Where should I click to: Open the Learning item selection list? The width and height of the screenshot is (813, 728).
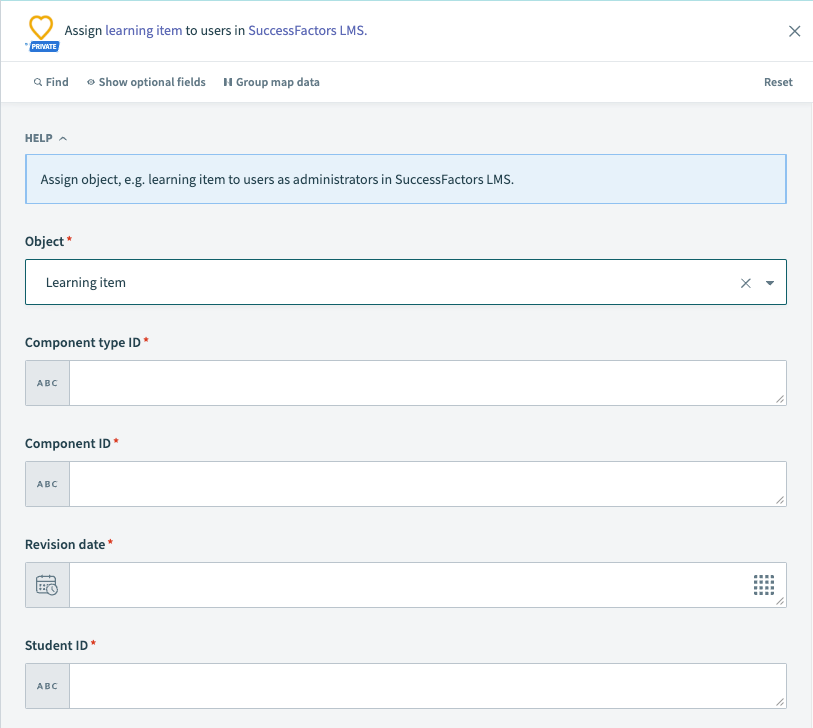coord(769,282)
